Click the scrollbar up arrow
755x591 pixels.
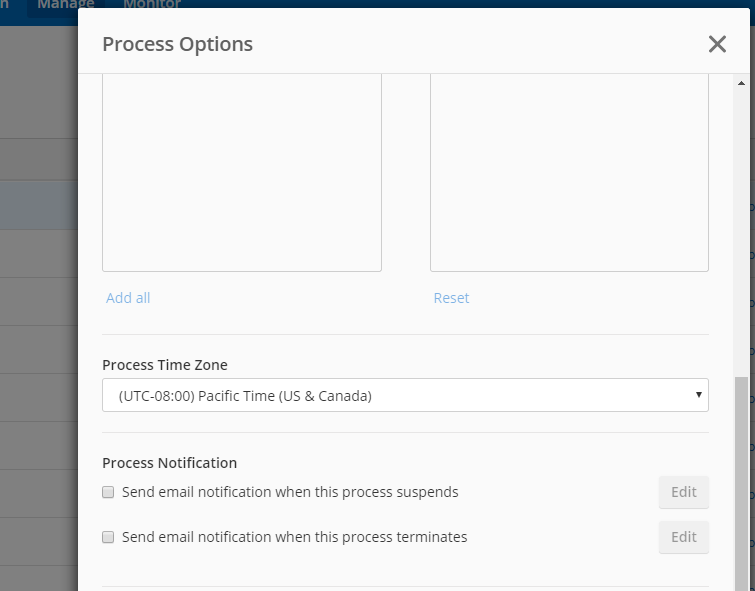741,83
